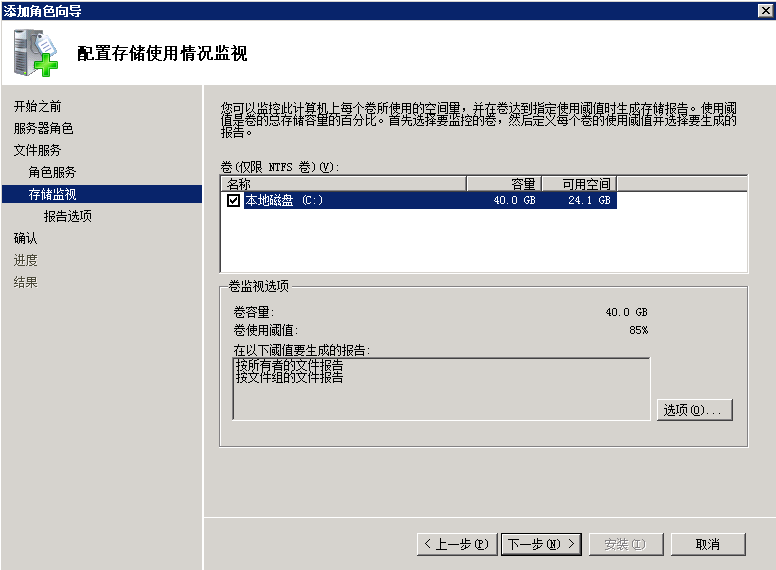Navigate to 角色服务 step

point(52,172)
